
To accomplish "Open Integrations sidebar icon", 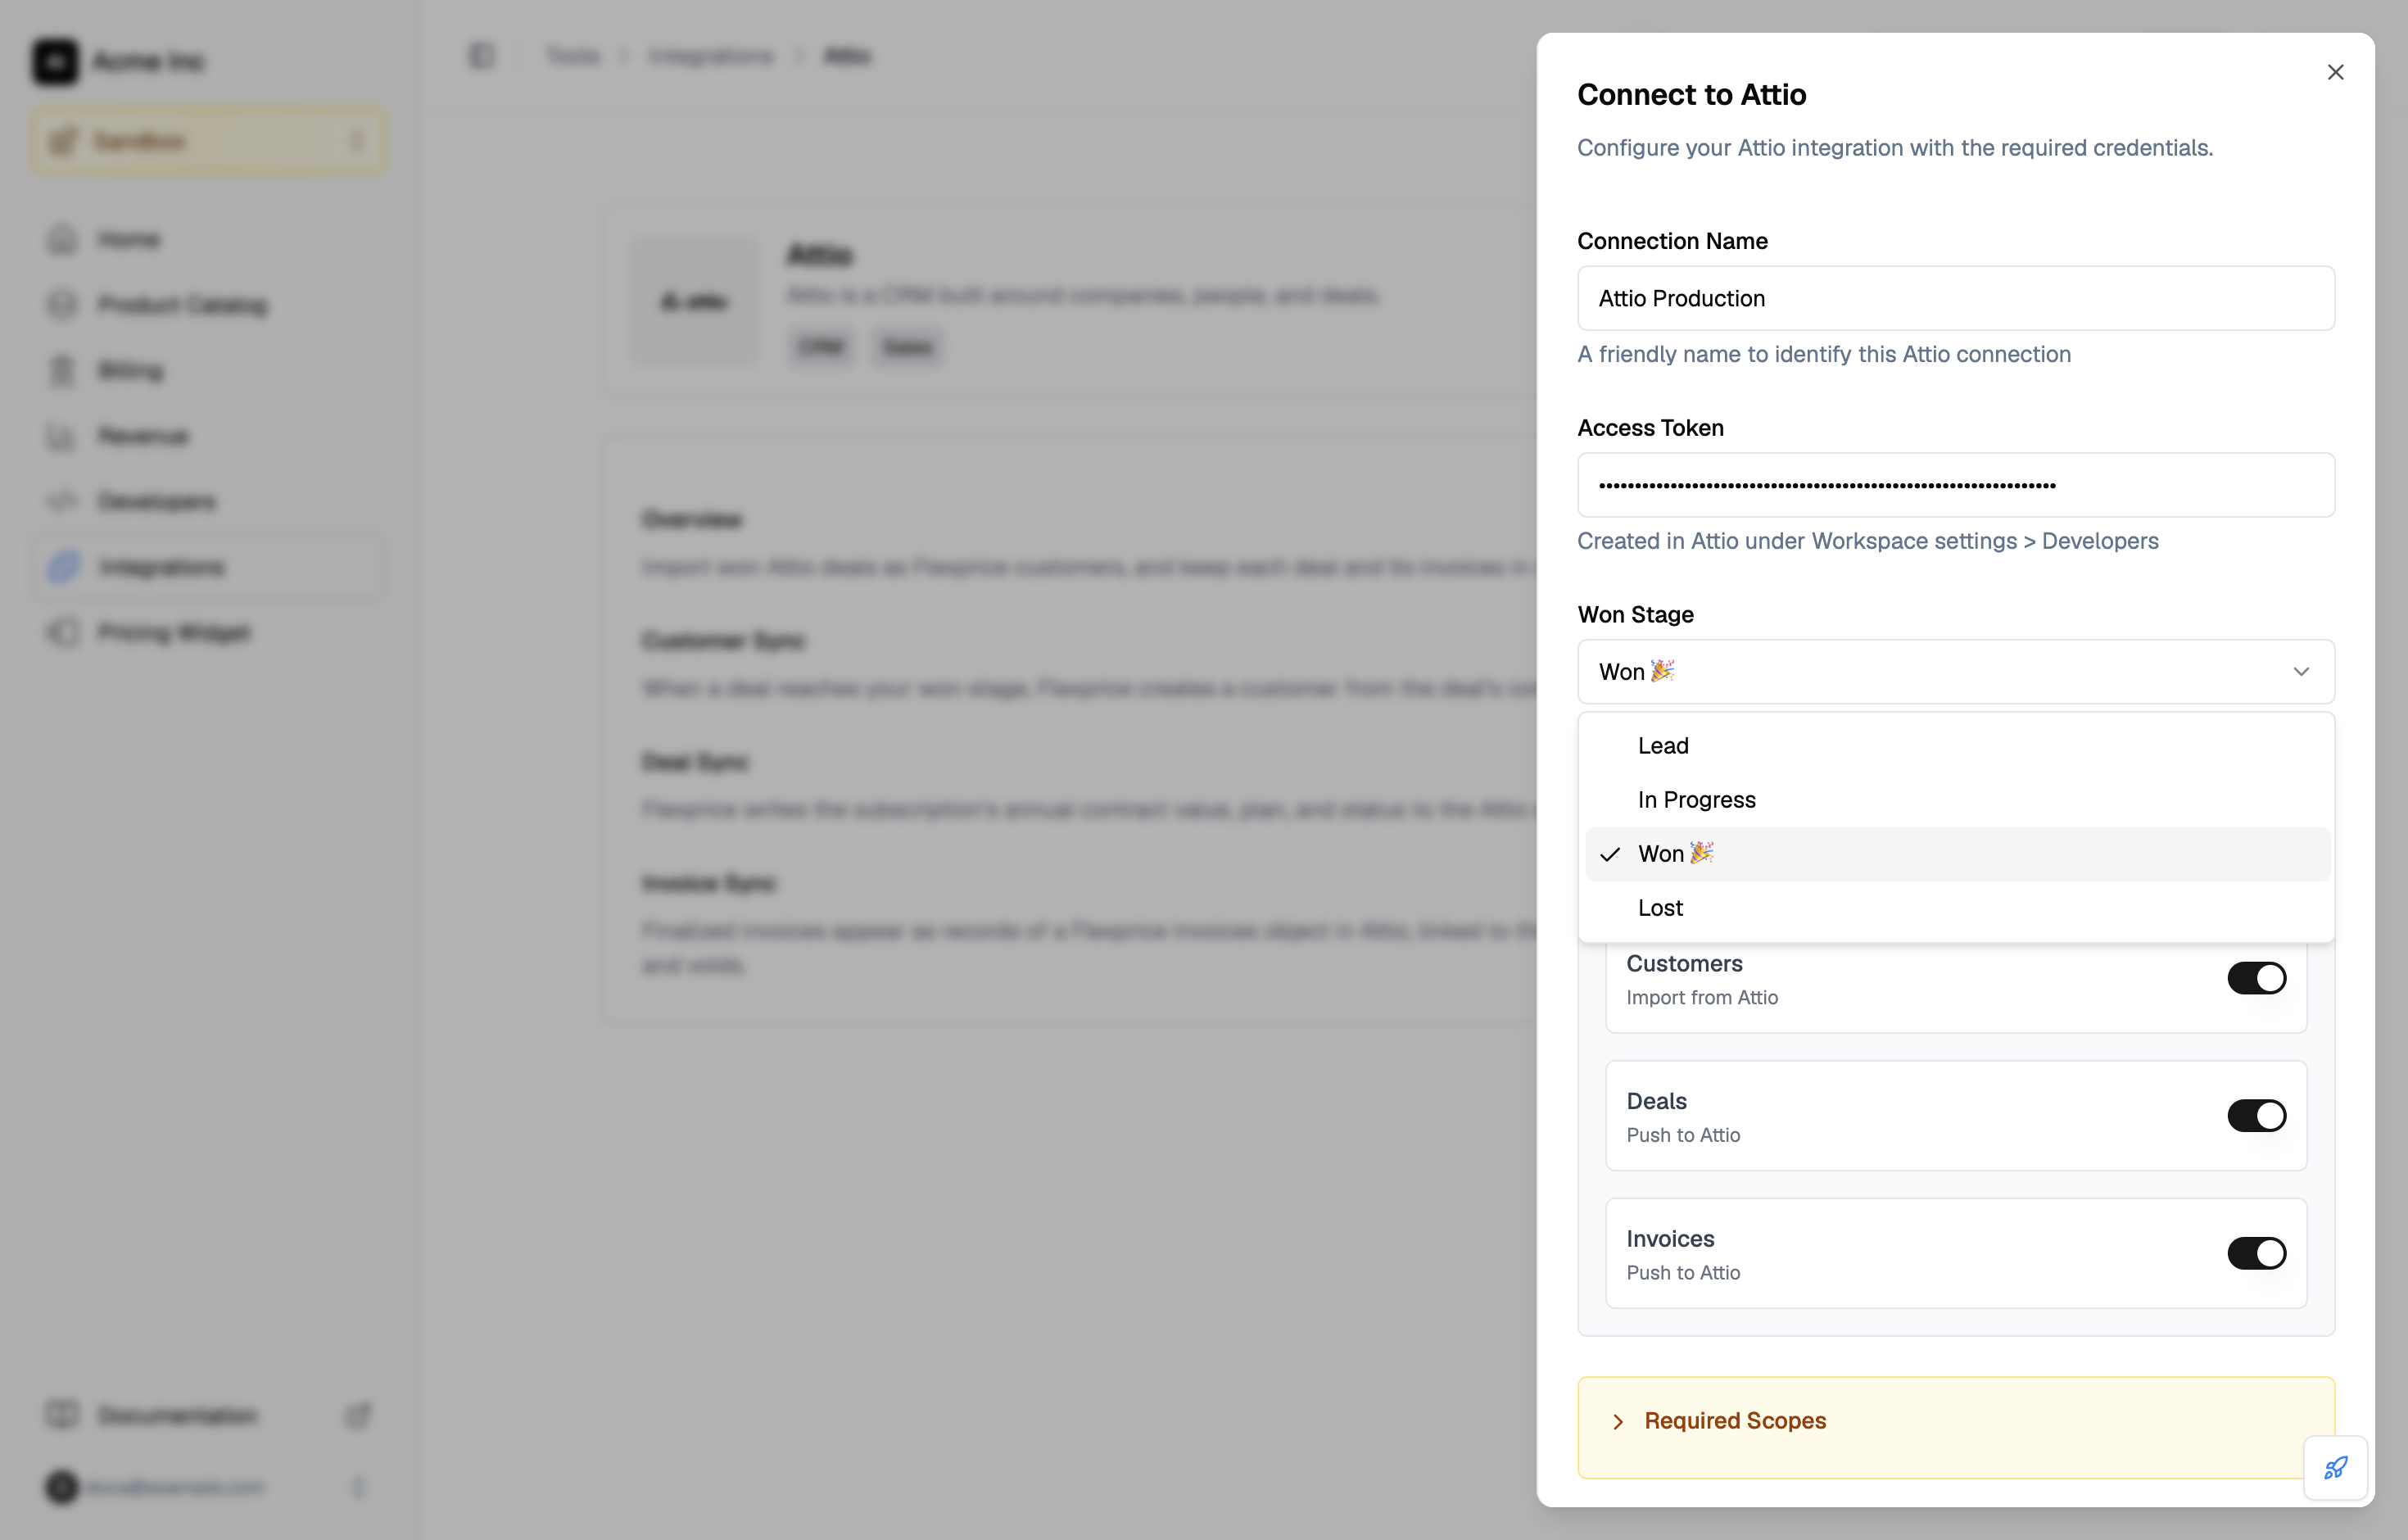I will tap(62, 567).
